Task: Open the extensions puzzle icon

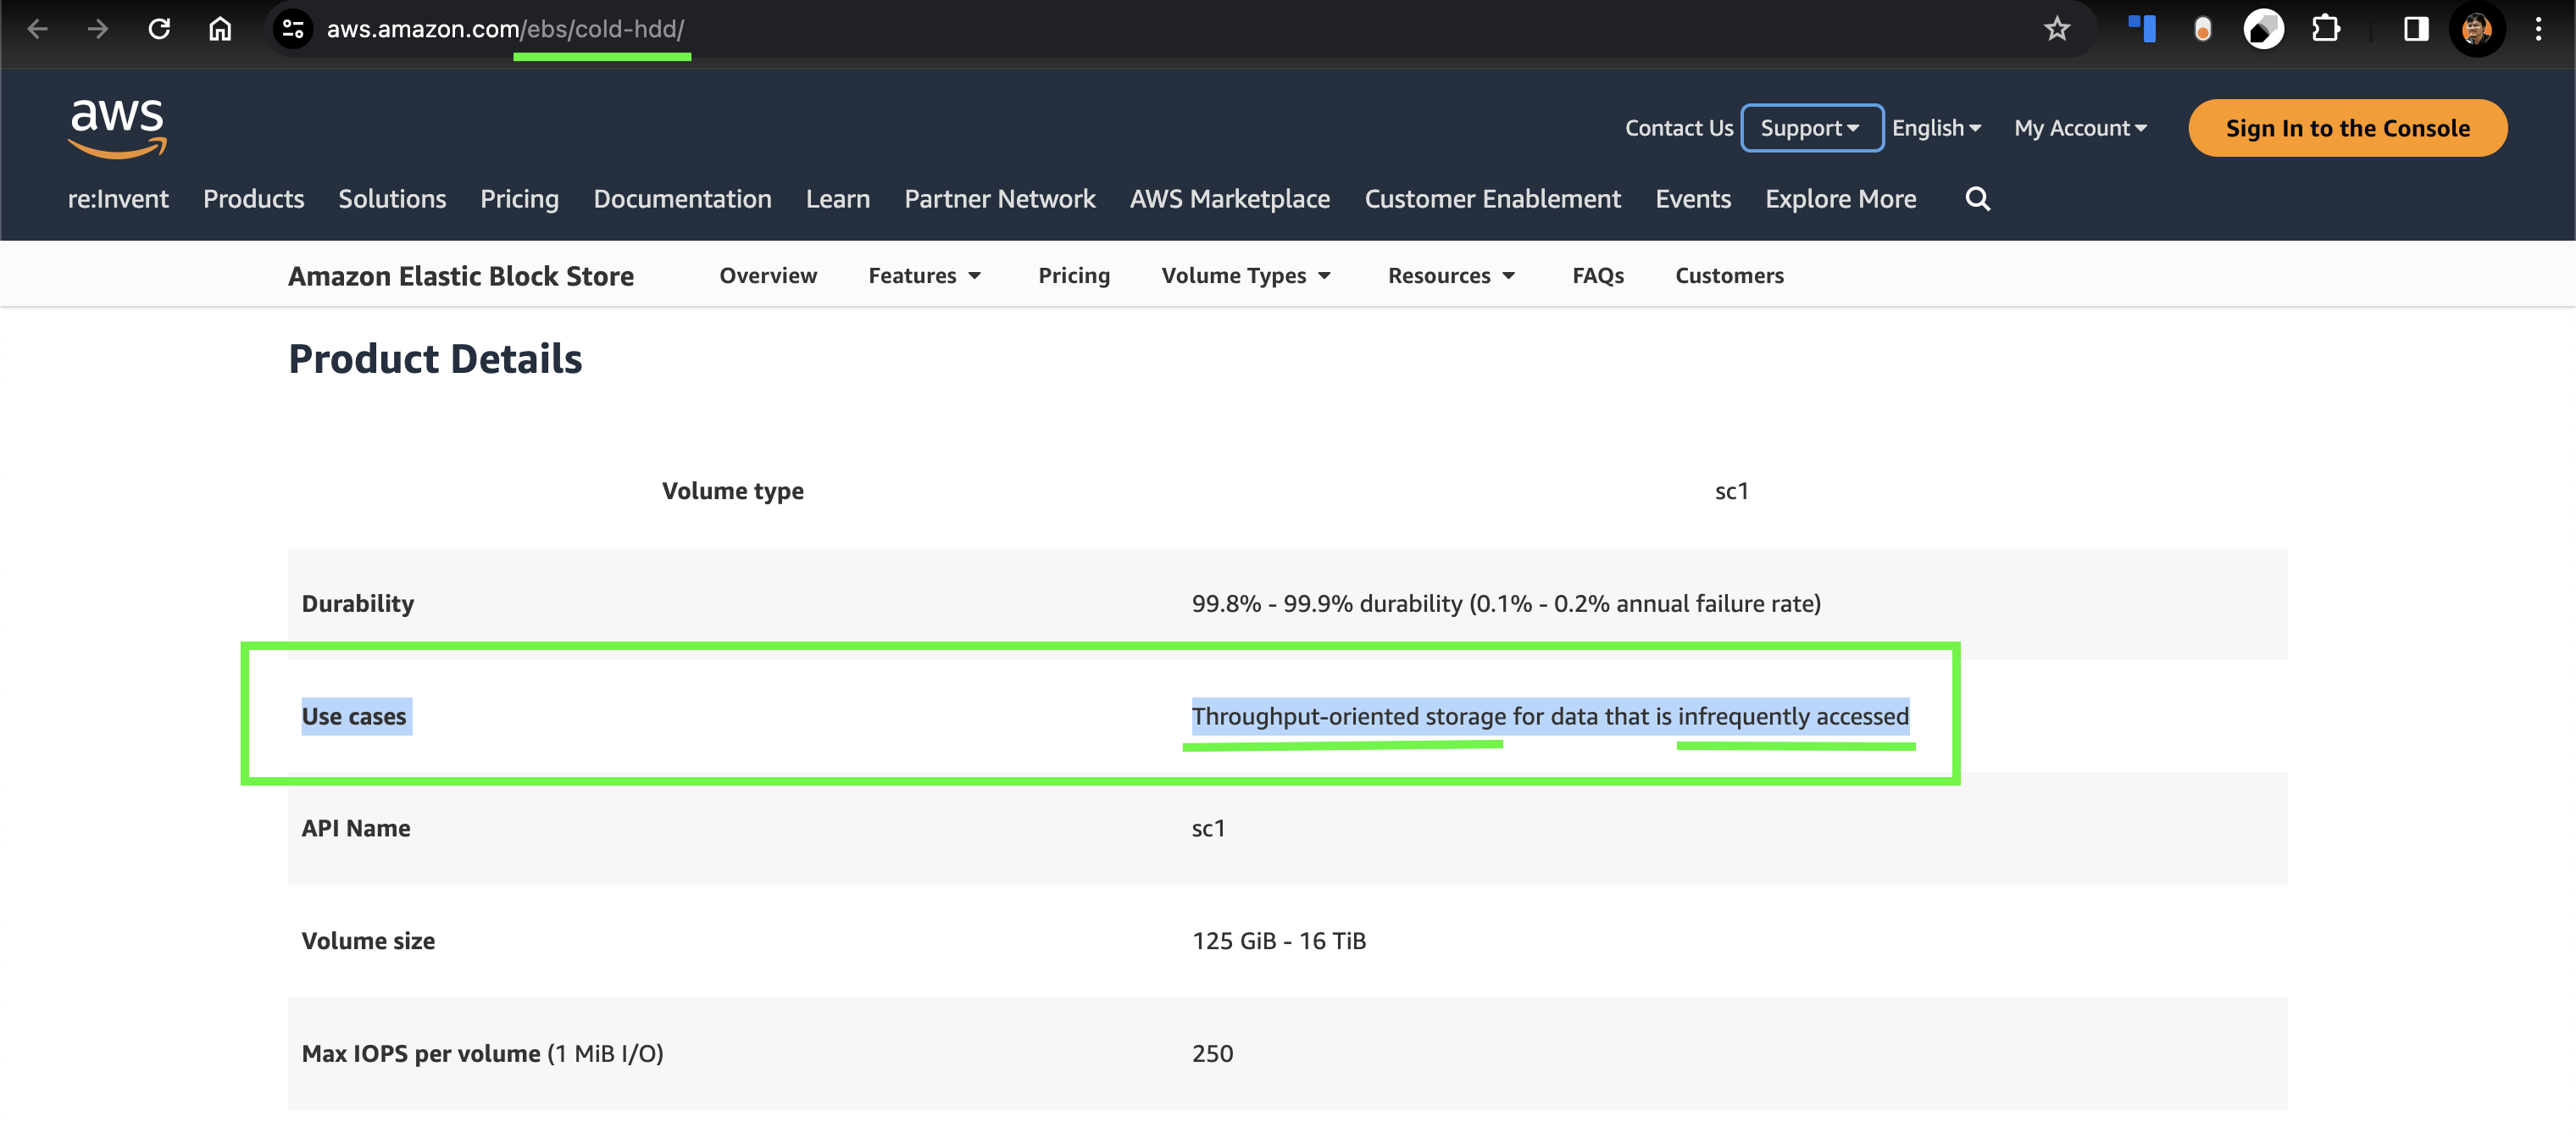Action: pyautogui.click(x=2325, y=29)
